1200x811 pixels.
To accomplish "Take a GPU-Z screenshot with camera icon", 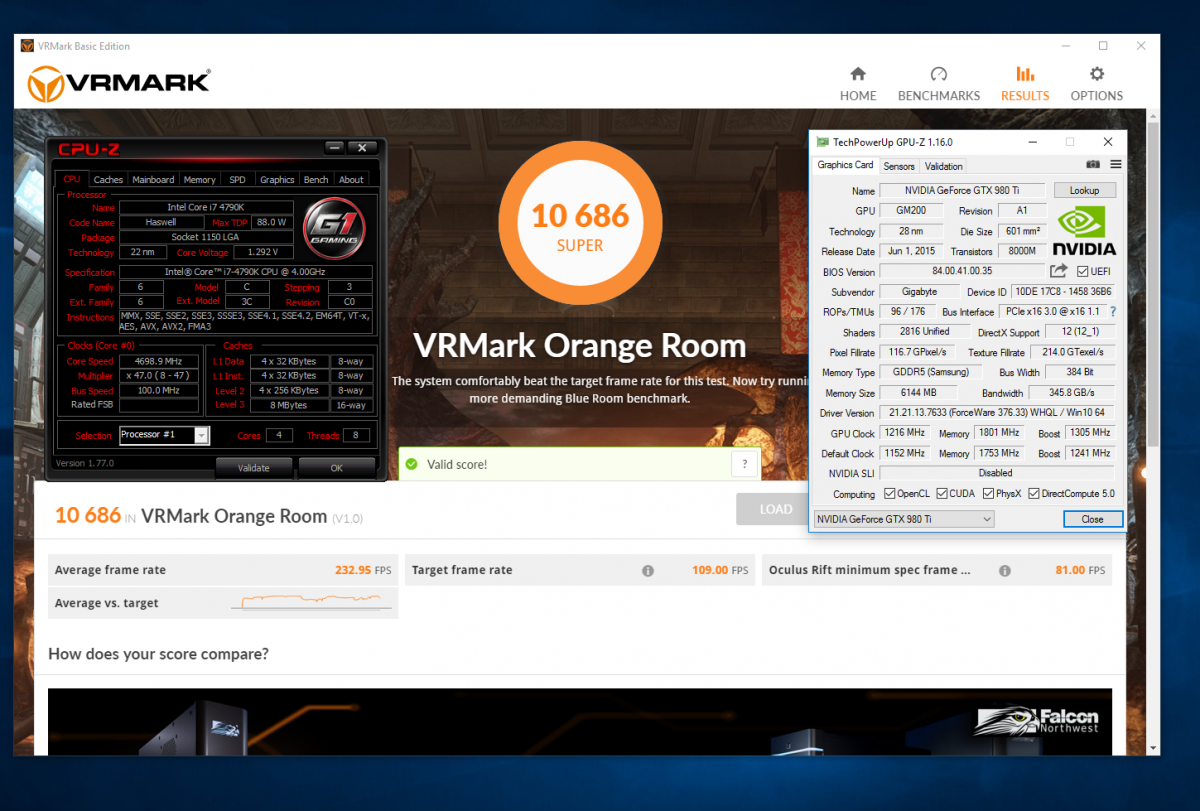I will point(1093,165).
